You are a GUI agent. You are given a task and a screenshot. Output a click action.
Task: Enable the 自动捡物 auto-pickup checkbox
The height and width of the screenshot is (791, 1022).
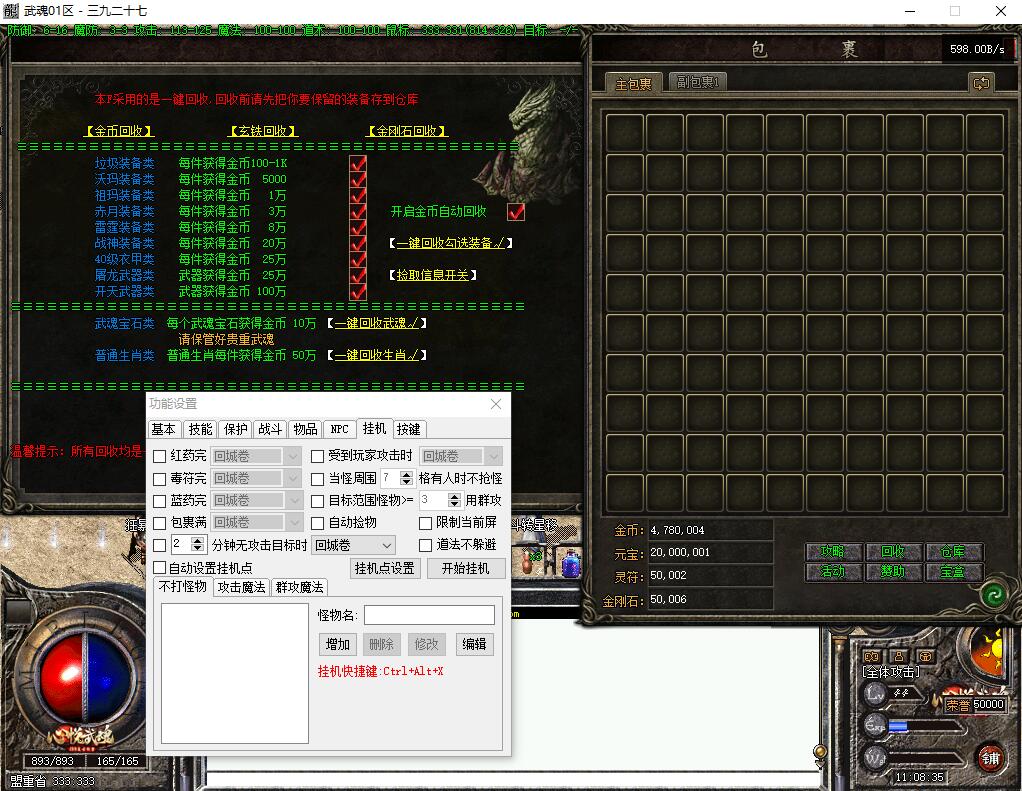(318, 522)
